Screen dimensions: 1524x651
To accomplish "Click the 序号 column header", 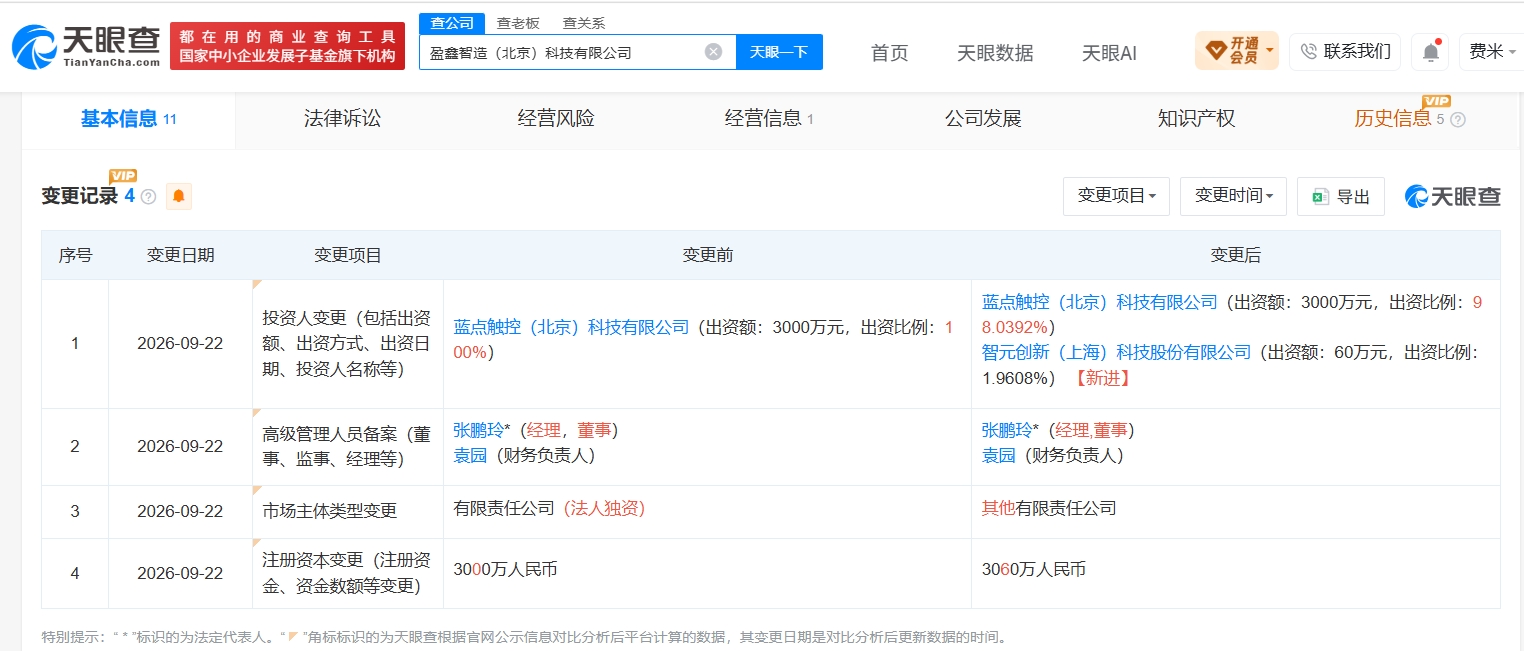I will 75,255.
